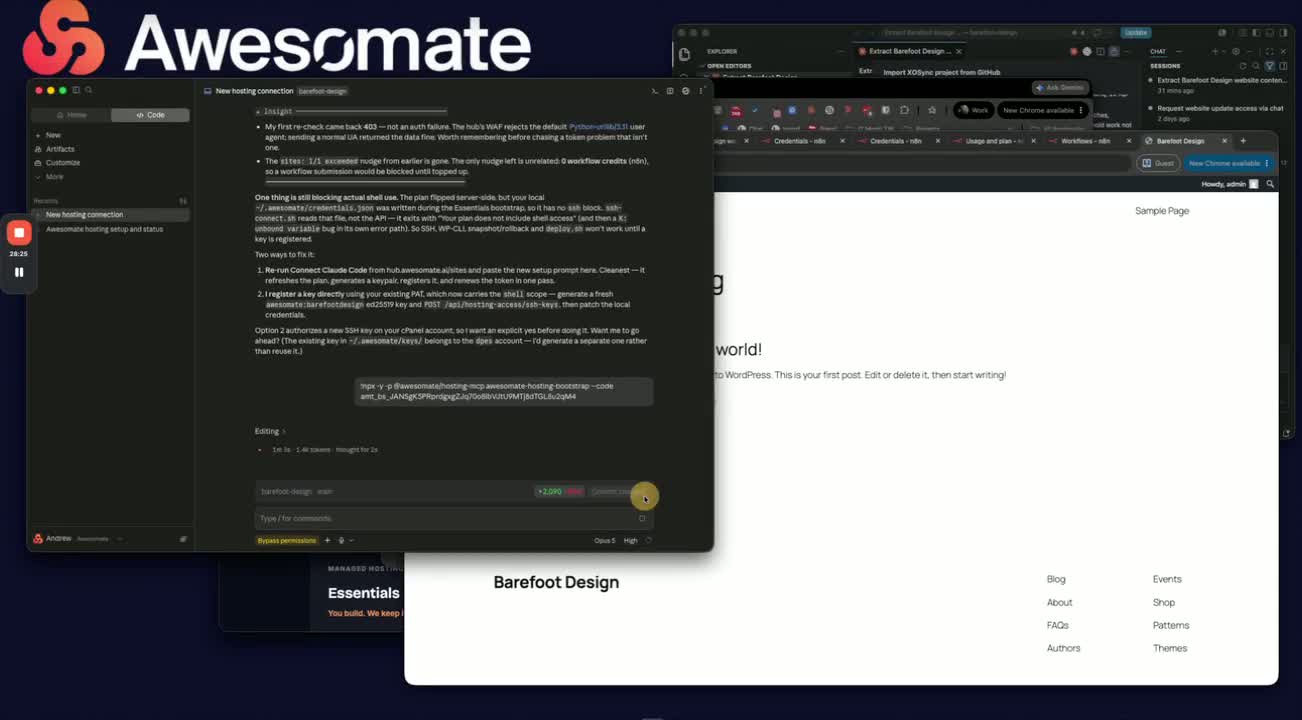Open the Opus 5 model selector
The image size is (1302, 720).
(x=604, y=541)
